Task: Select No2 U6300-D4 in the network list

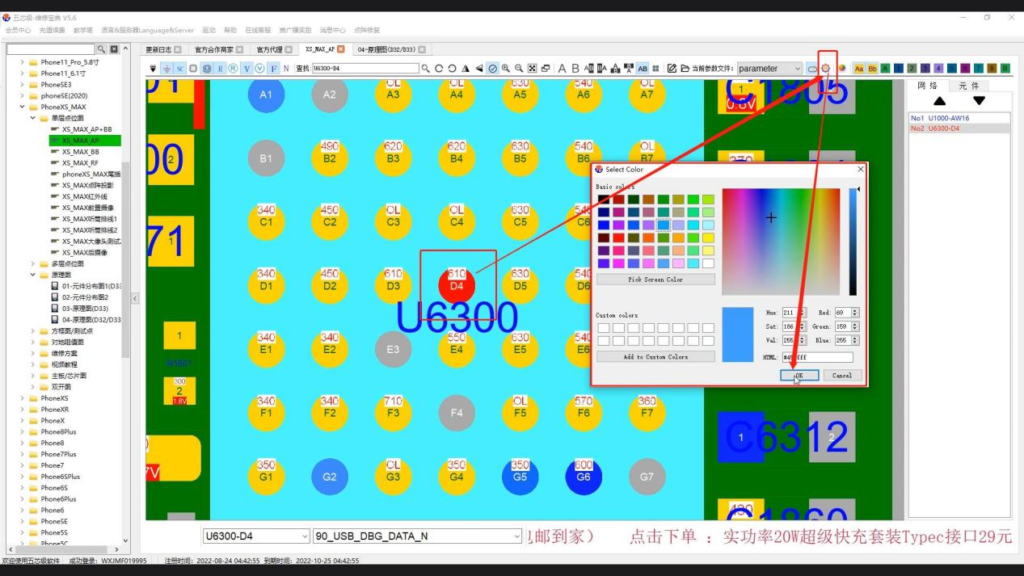Action: (x=959, y=129)
